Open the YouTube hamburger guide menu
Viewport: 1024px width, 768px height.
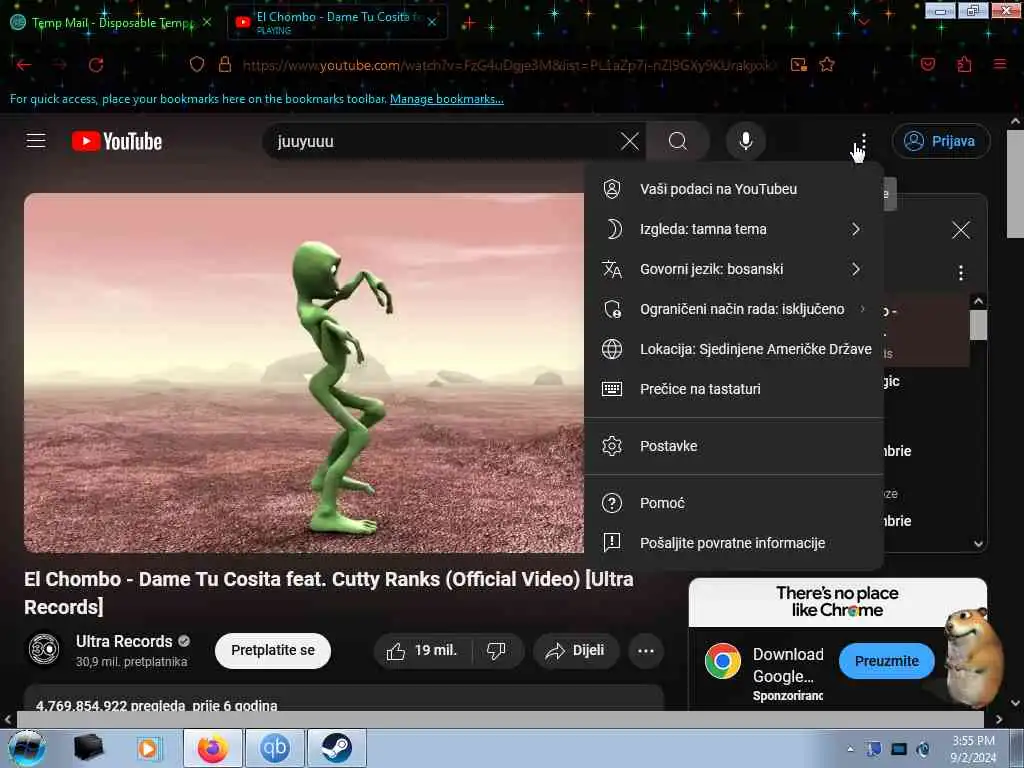tap(36, 140)
